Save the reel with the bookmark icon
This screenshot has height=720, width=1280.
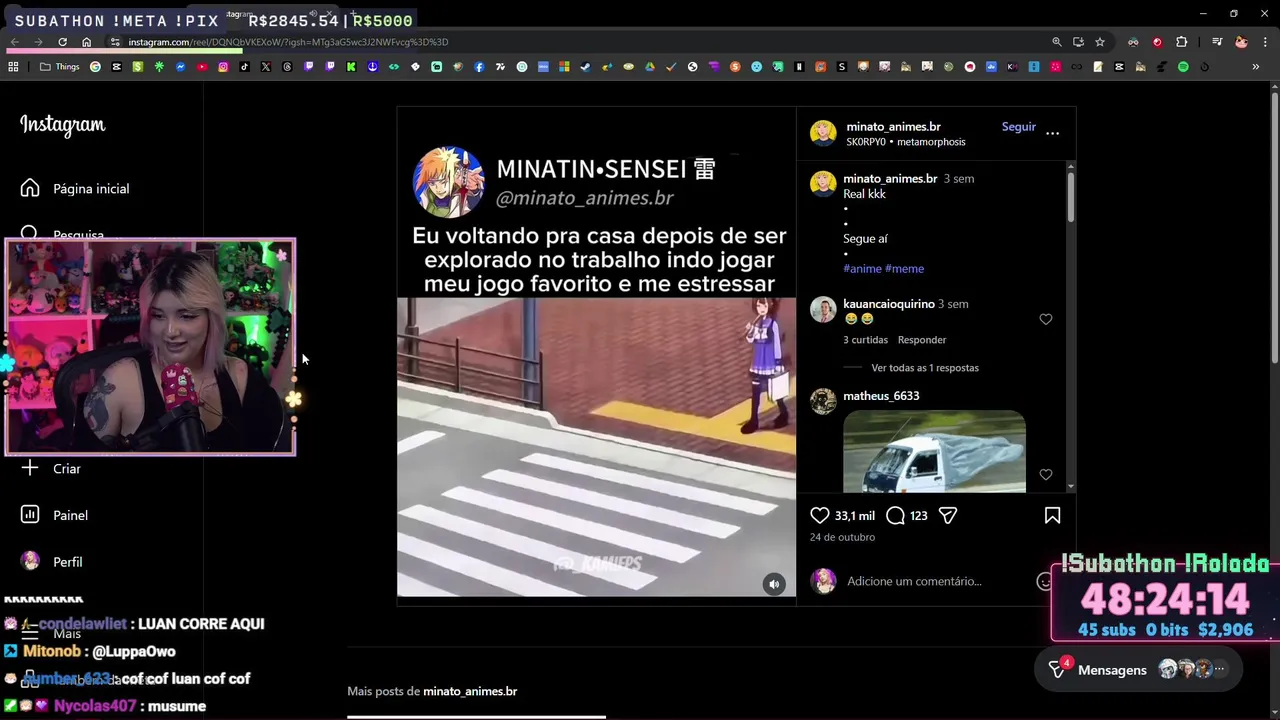(x=1052, y=515)
